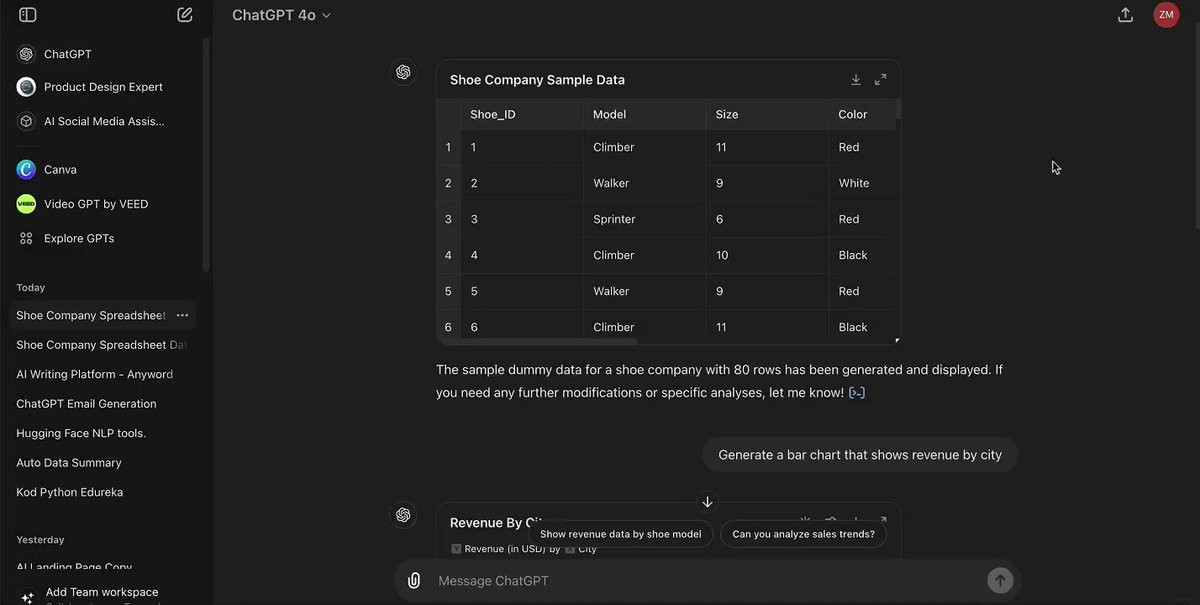Open options for the Shoe Company Spreadsheet chat
This screenshot has width=1200, height=605.
[182, 315]
